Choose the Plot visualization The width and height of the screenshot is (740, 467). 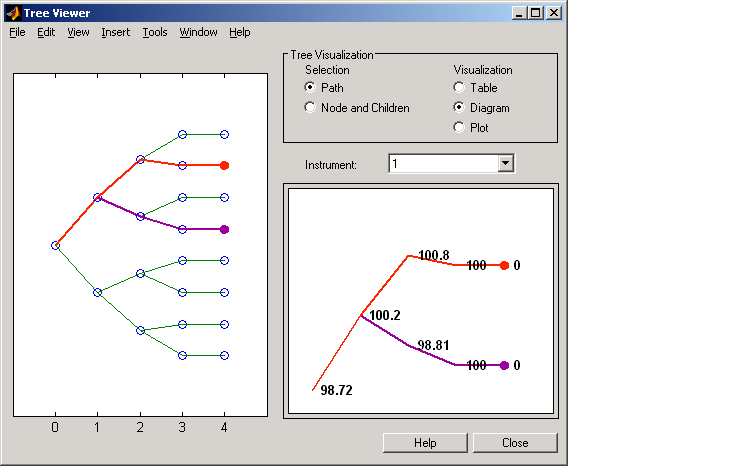point(459,127)
